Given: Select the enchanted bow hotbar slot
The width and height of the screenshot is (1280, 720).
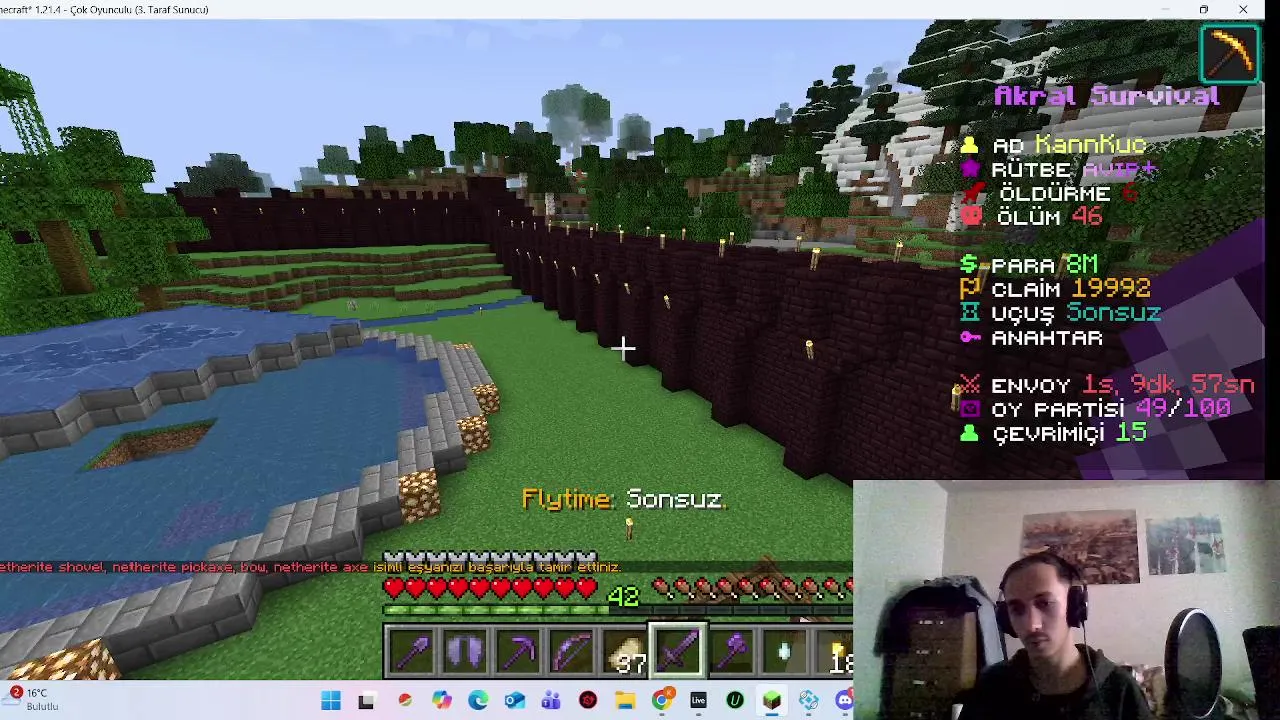Looking at the screenshot, I should (x=571, y=652).
